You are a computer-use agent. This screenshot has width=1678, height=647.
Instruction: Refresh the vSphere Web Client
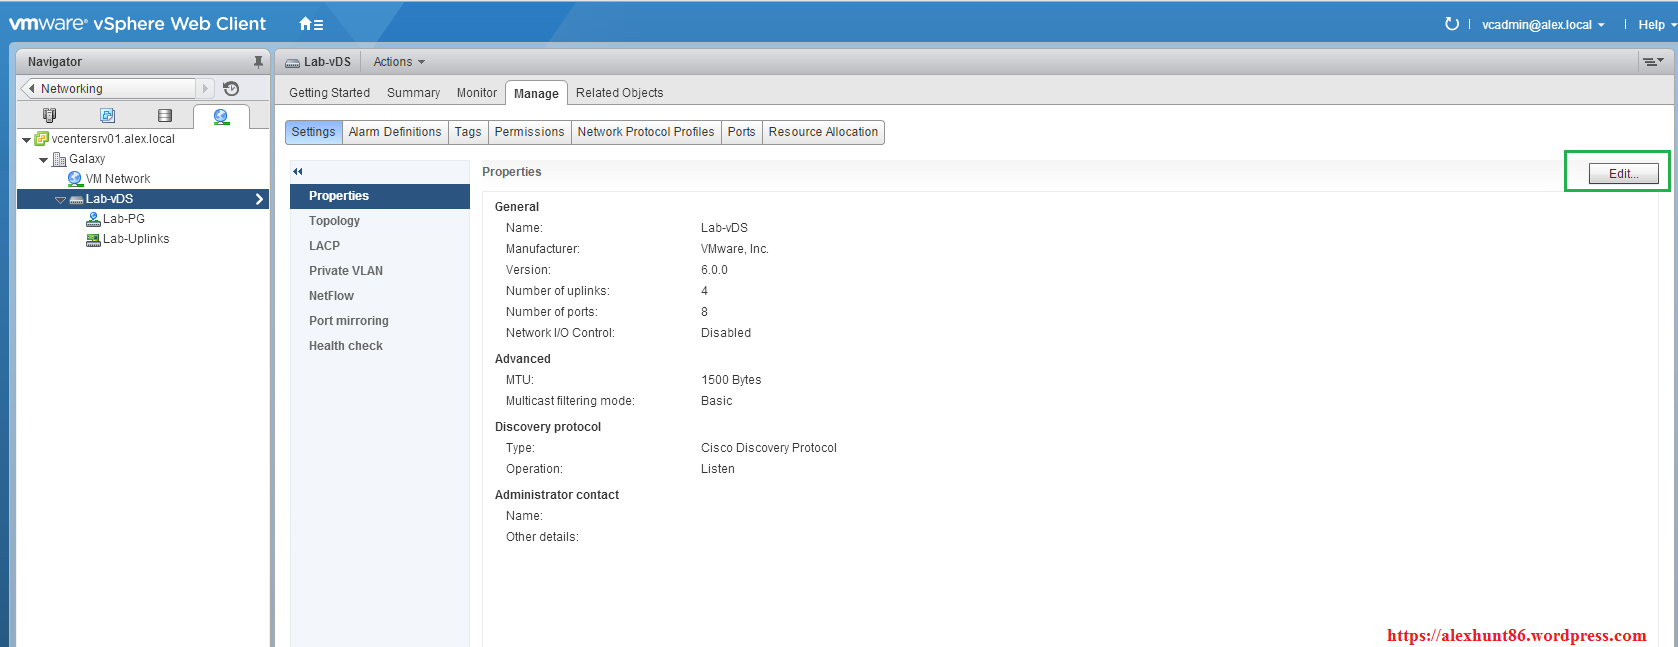pyautogui.click(x=1451, y=24)
